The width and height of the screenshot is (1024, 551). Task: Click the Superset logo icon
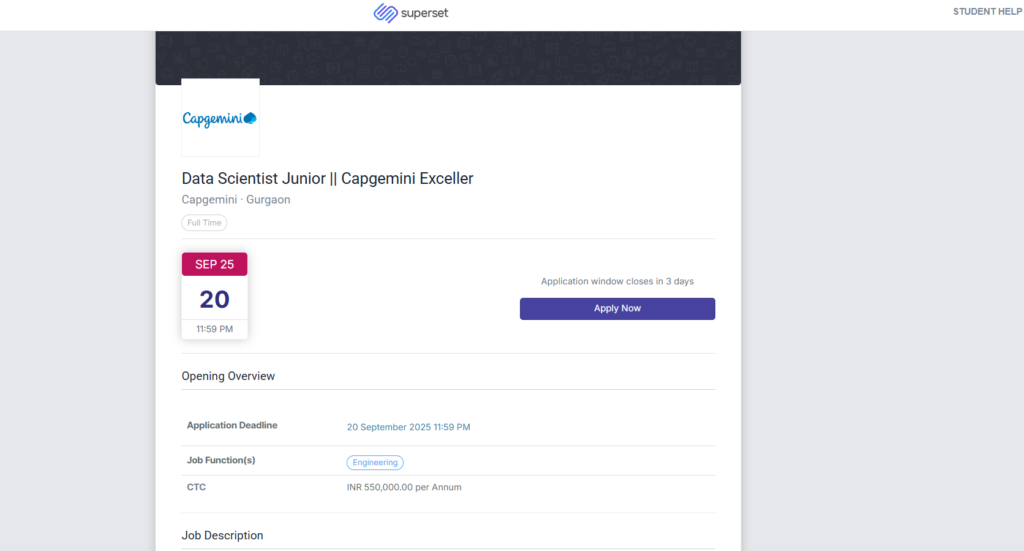385,12
